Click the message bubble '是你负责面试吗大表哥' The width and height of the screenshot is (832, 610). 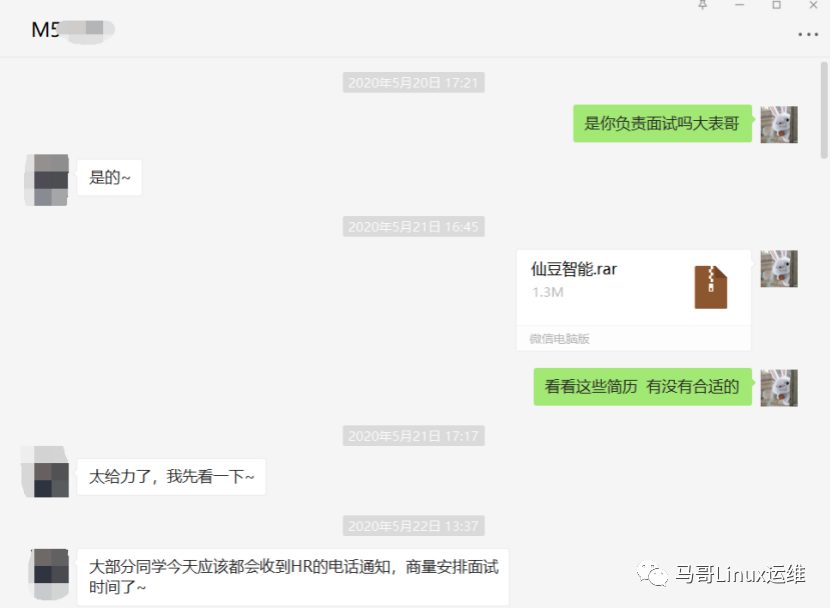coord(662,122)
